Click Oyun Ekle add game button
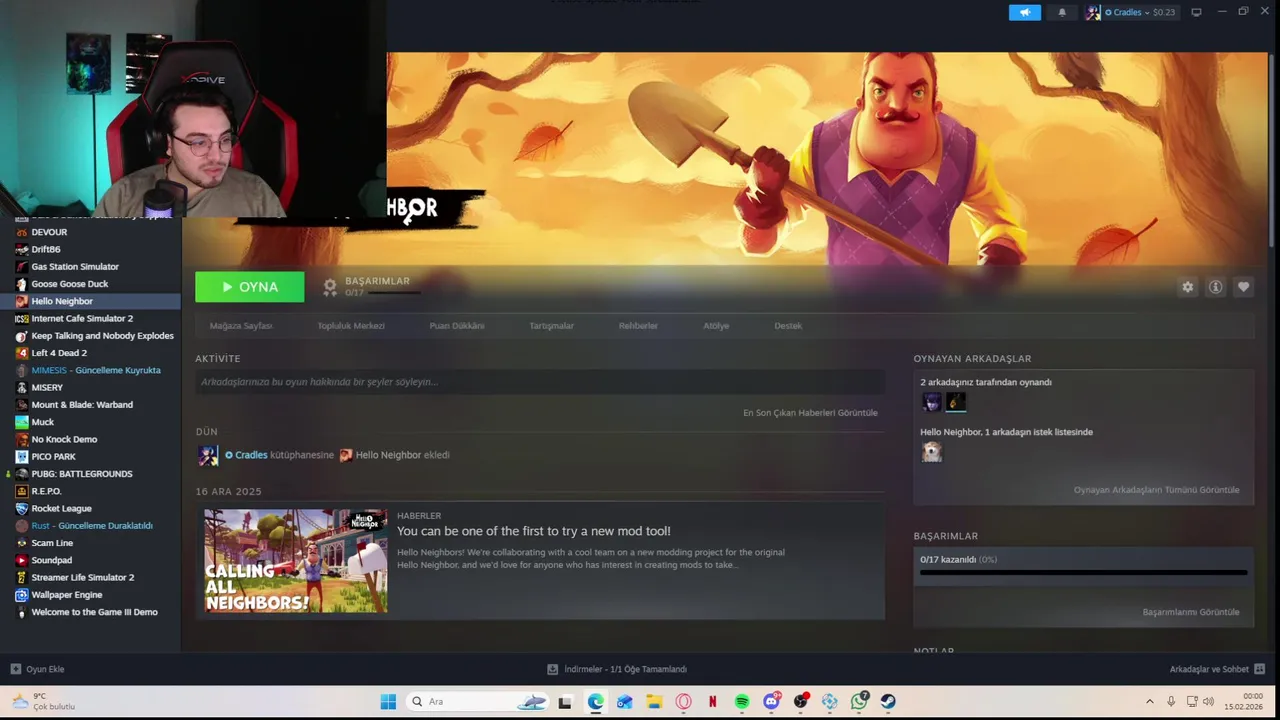The image size is (1280, 720). coord(38,669)
